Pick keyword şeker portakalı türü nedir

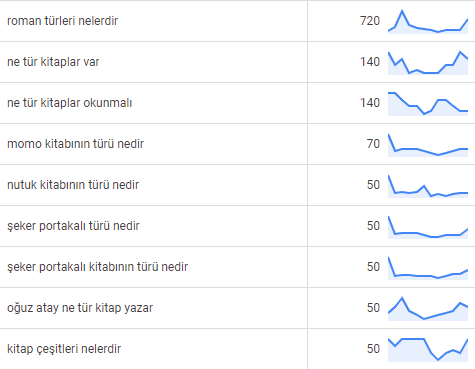(x=73, y=226)
